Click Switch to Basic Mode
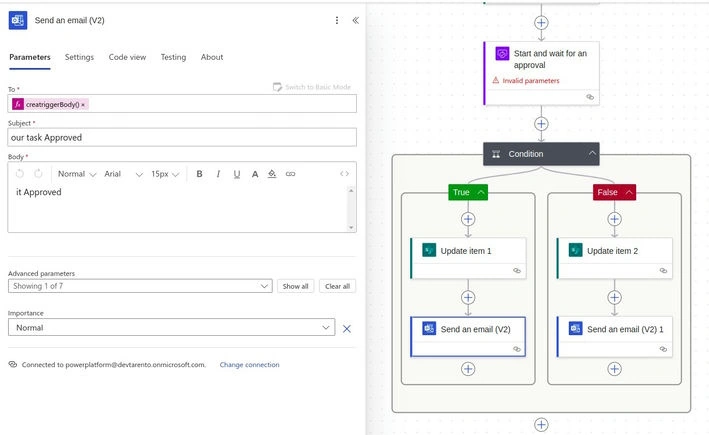Image resolution: width=709 pixels, height=435 pixels. tap(312, 87)
